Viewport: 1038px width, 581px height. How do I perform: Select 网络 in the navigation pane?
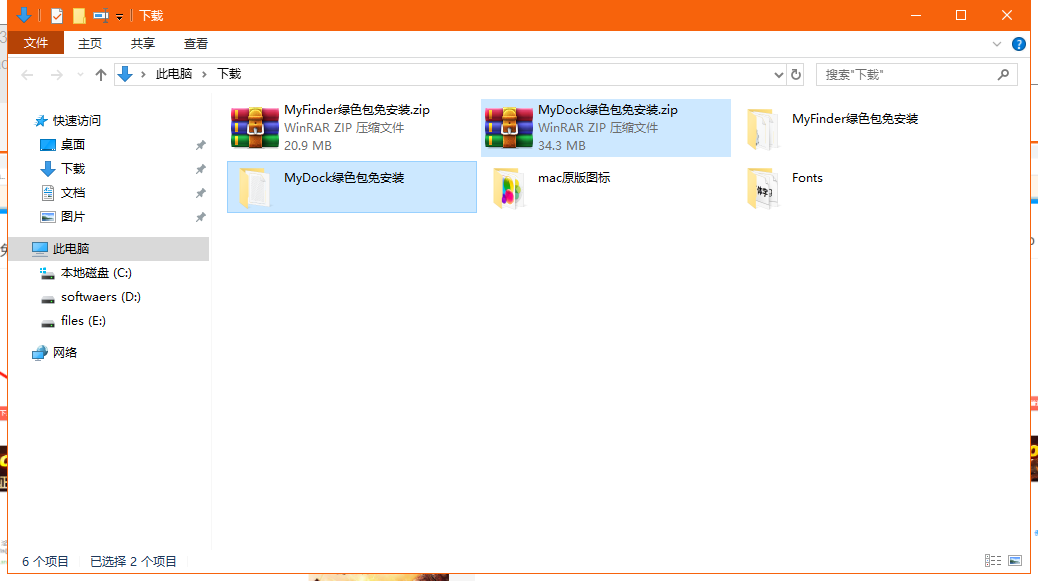pyautogui.click(x=65, y=352)
